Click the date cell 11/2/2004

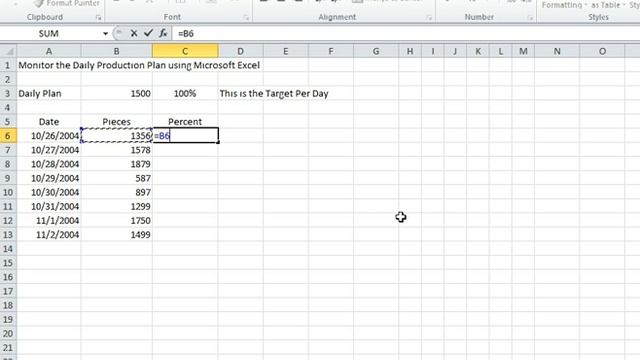[49, 235]
